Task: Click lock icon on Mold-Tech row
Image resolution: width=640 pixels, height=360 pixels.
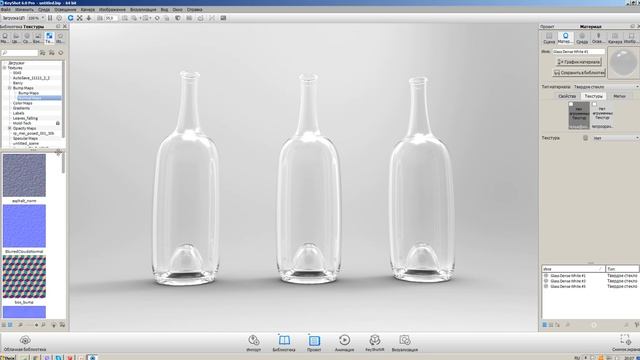Action: pos(58,123)
